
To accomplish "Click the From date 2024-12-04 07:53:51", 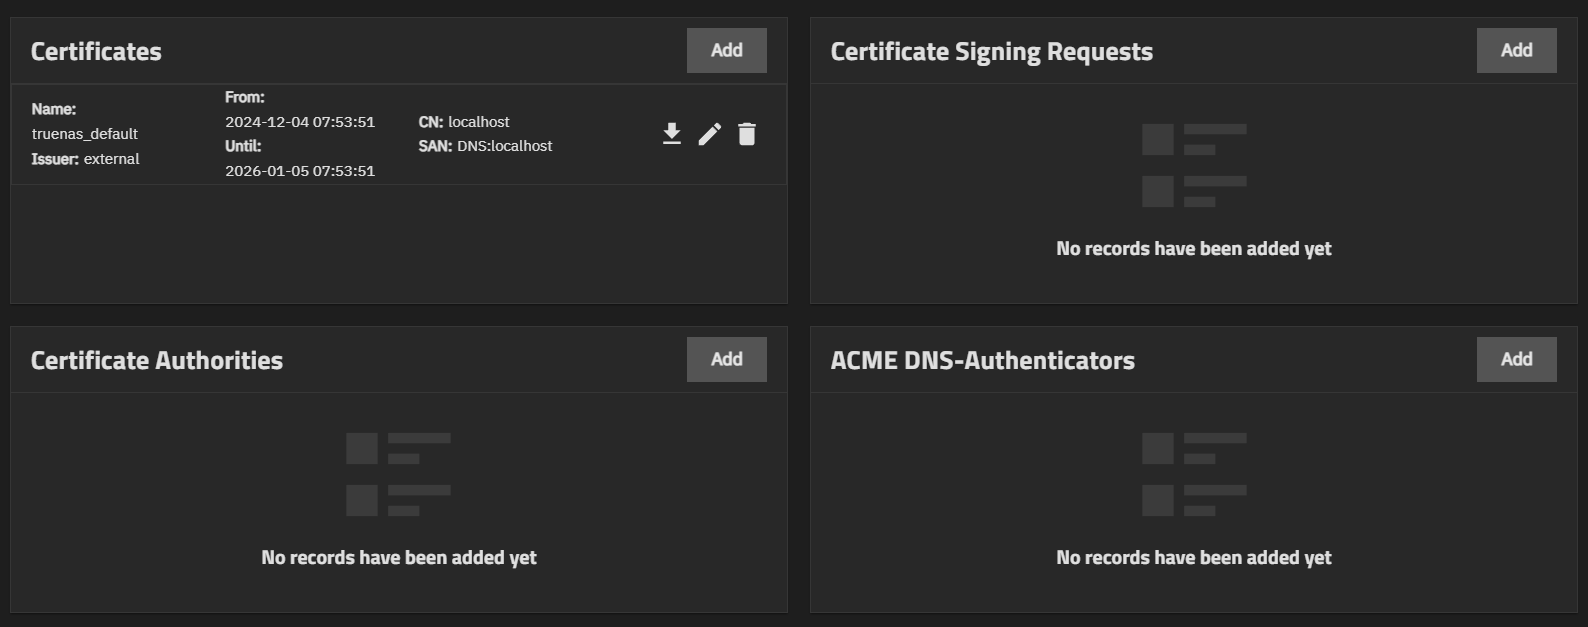I will [300, 122].
